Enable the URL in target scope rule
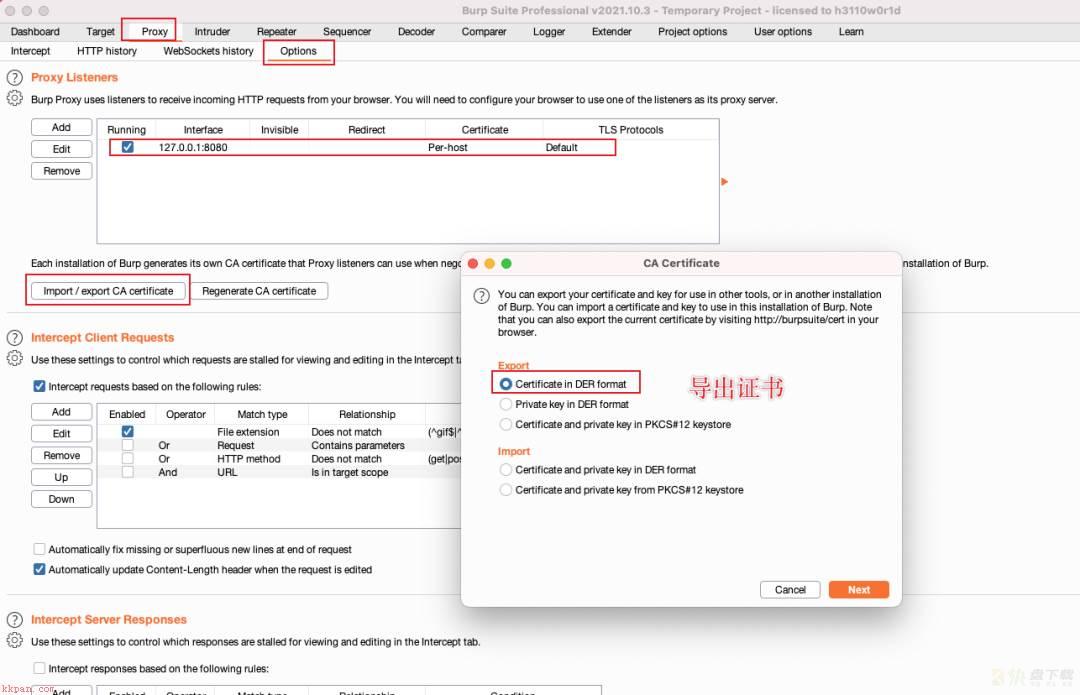Screen dimensions: 1080x695 [x=127, y=473]
